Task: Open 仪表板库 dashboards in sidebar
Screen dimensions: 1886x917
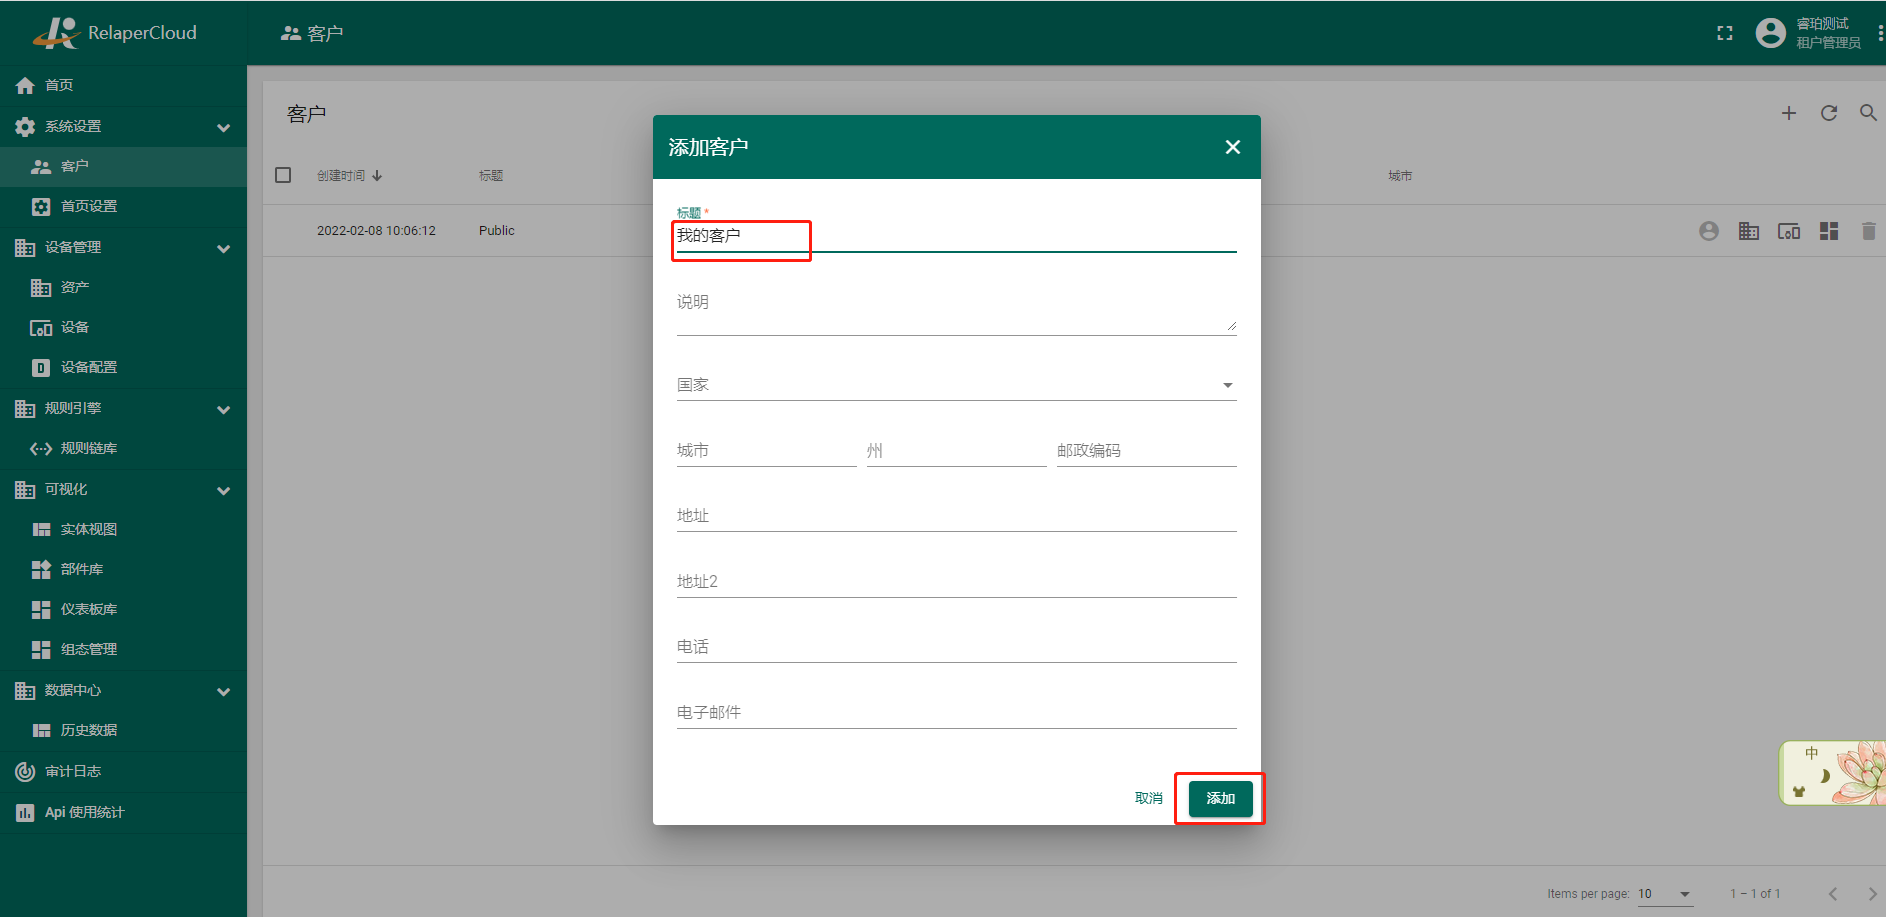Action: coord(123,610)
